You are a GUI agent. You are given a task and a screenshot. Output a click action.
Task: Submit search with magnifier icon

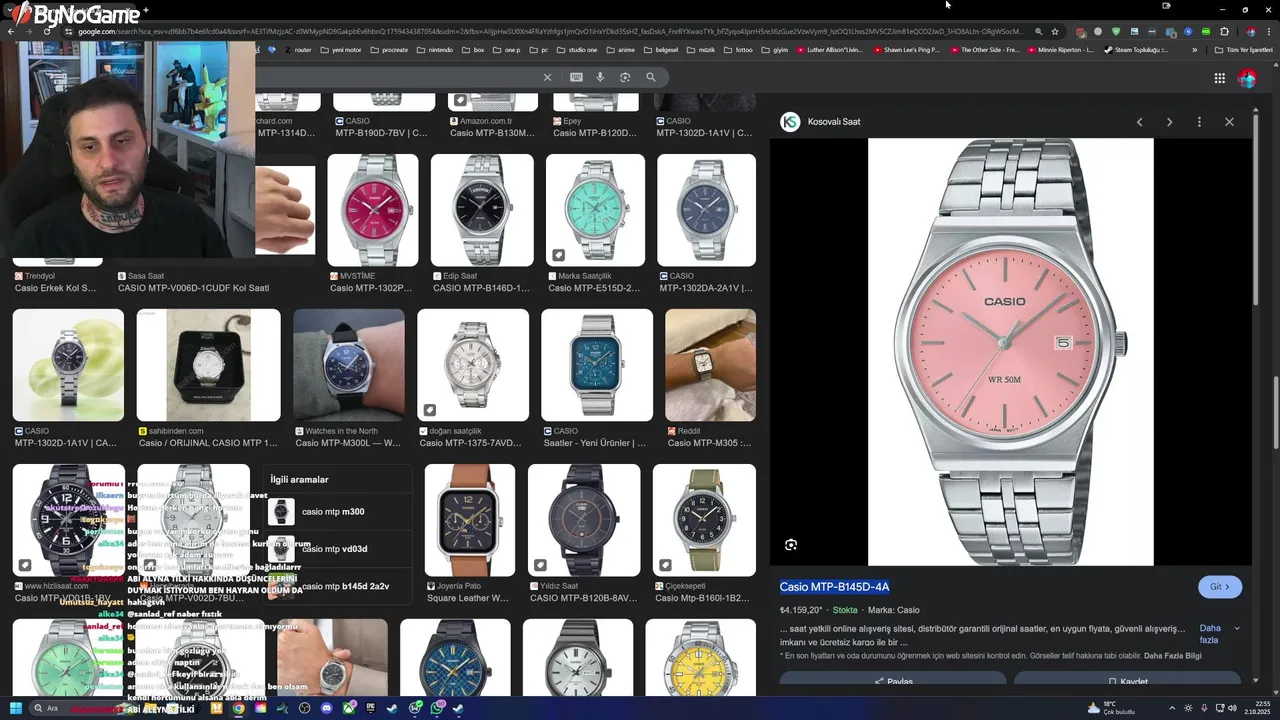[651, 77]
